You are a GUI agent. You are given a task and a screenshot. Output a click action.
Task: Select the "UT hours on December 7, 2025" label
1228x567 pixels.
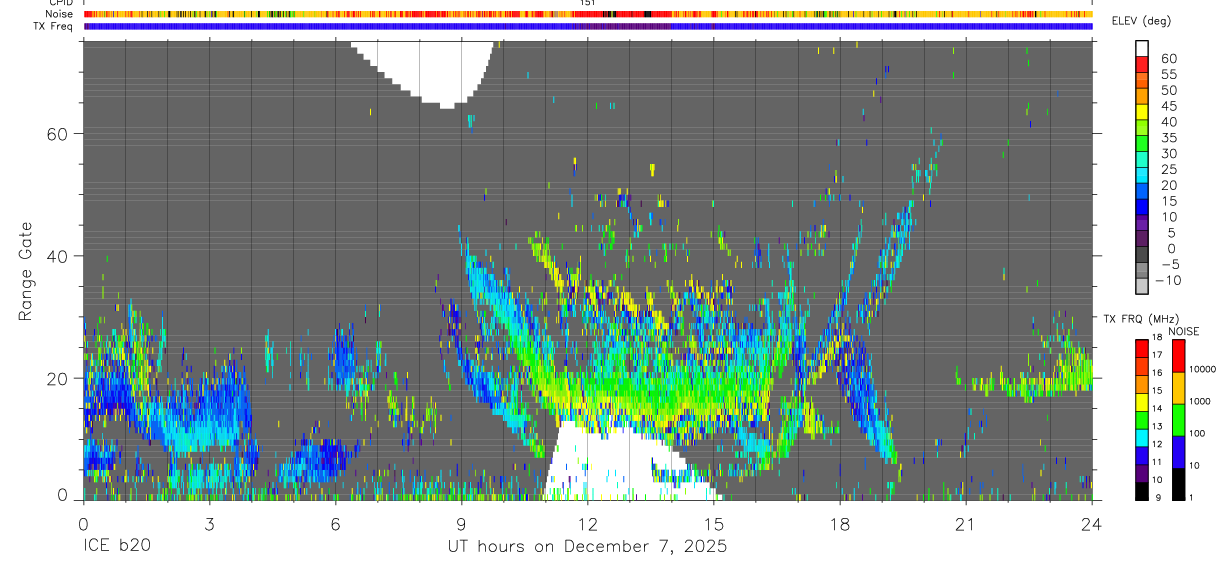587,547
